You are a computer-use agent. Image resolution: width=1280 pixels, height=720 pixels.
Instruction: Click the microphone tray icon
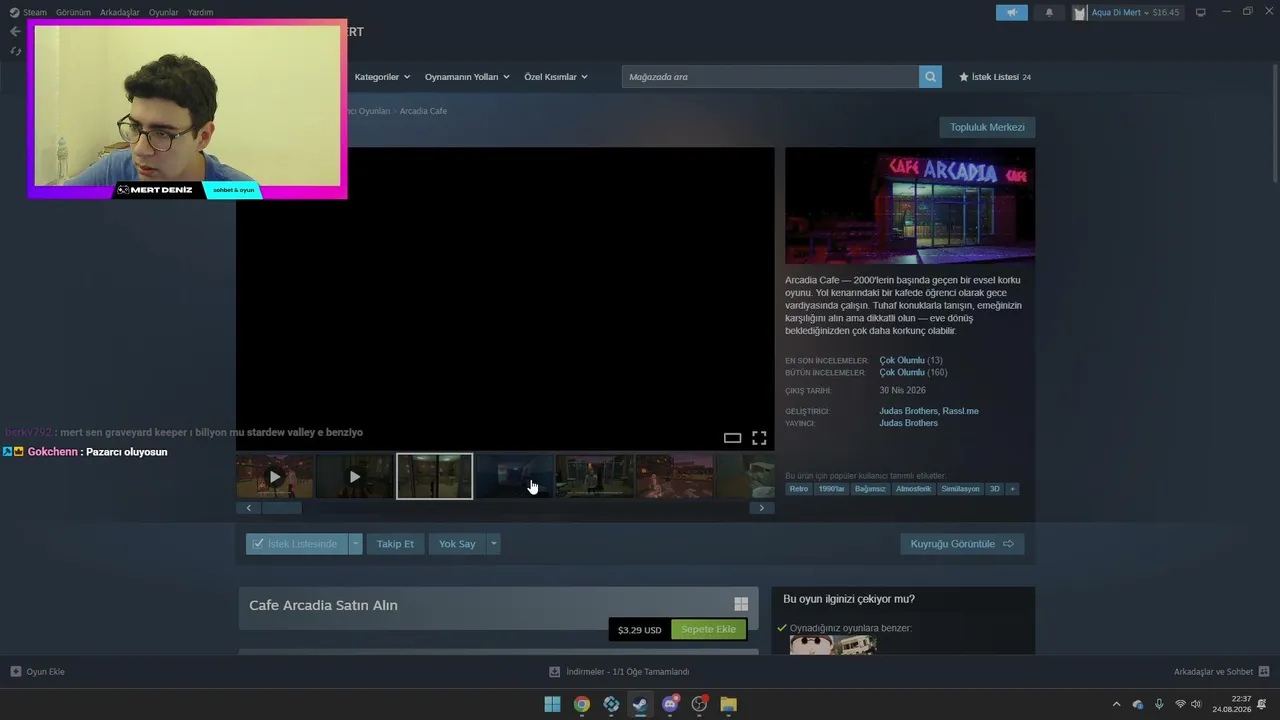[1159, 705]
